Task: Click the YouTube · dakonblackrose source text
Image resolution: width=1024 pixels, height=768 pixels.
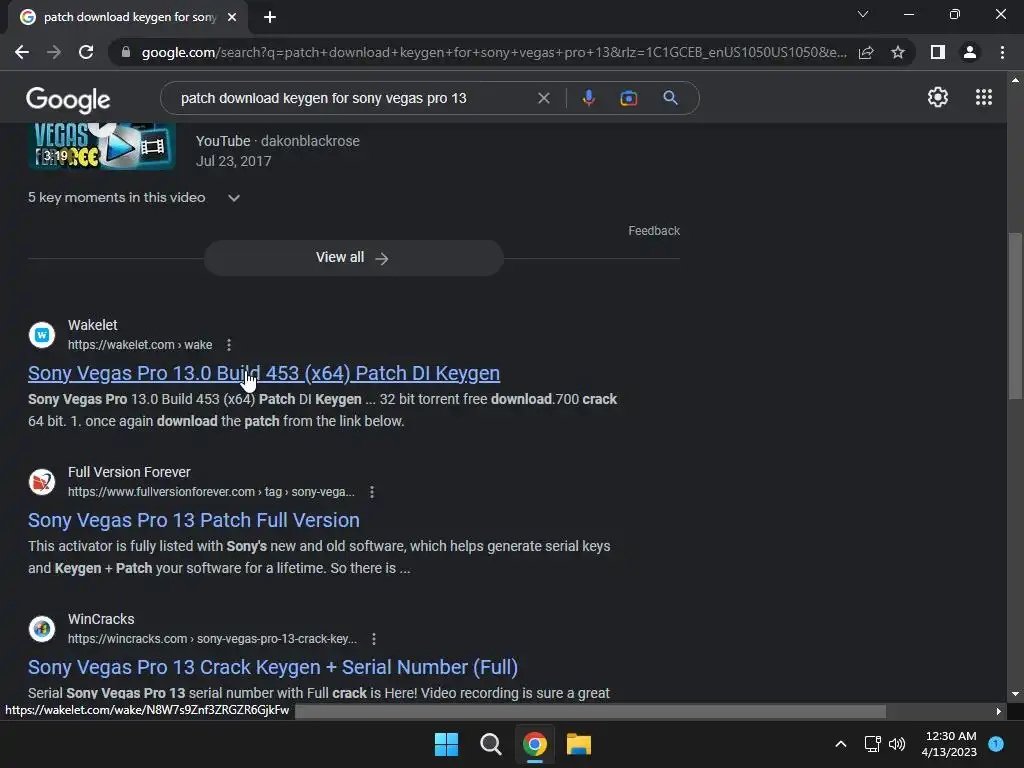Action: [x=278, y=141]
